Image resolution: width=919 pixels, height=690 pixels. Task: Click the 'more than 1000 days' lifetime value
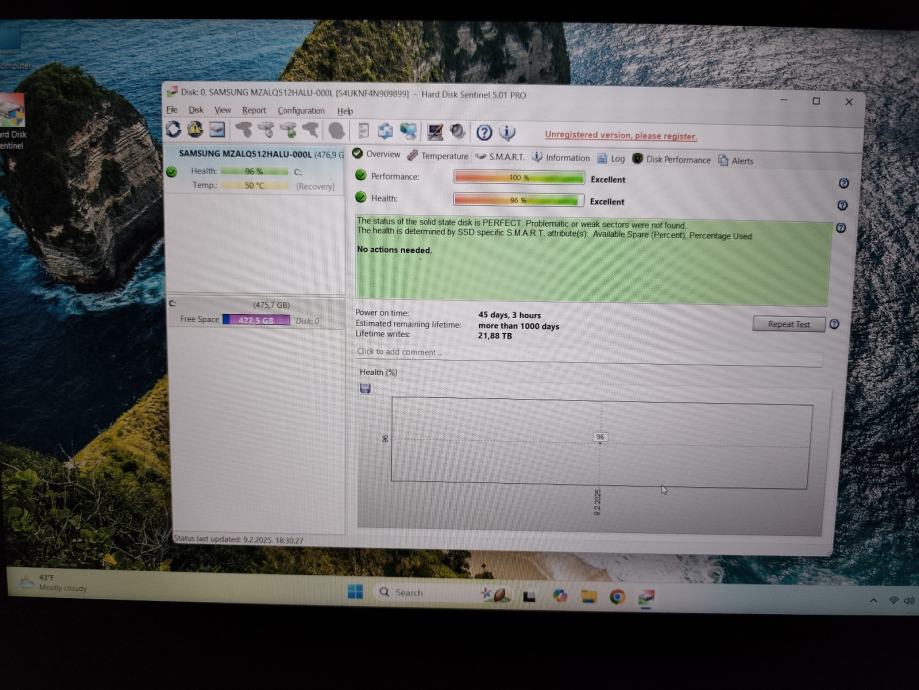tap(519, 326)
